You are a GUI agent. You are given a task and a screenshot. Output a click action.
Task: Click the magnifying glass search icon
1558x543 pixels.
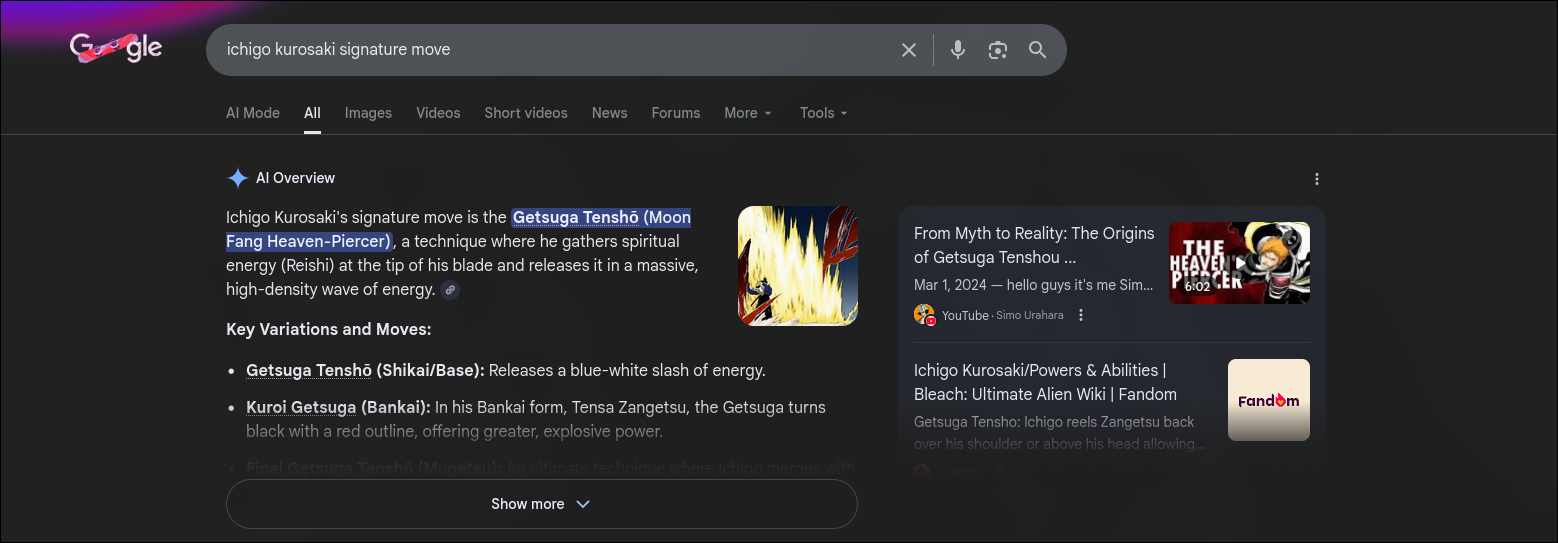tap(1037, 50)
